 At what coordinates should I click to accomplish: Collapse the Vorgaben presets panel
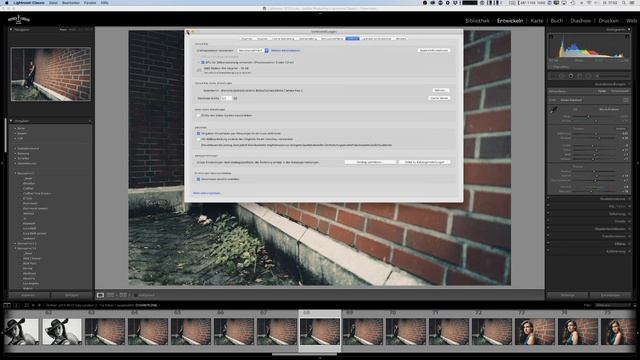pyautogui.click(x=11, y=121)
